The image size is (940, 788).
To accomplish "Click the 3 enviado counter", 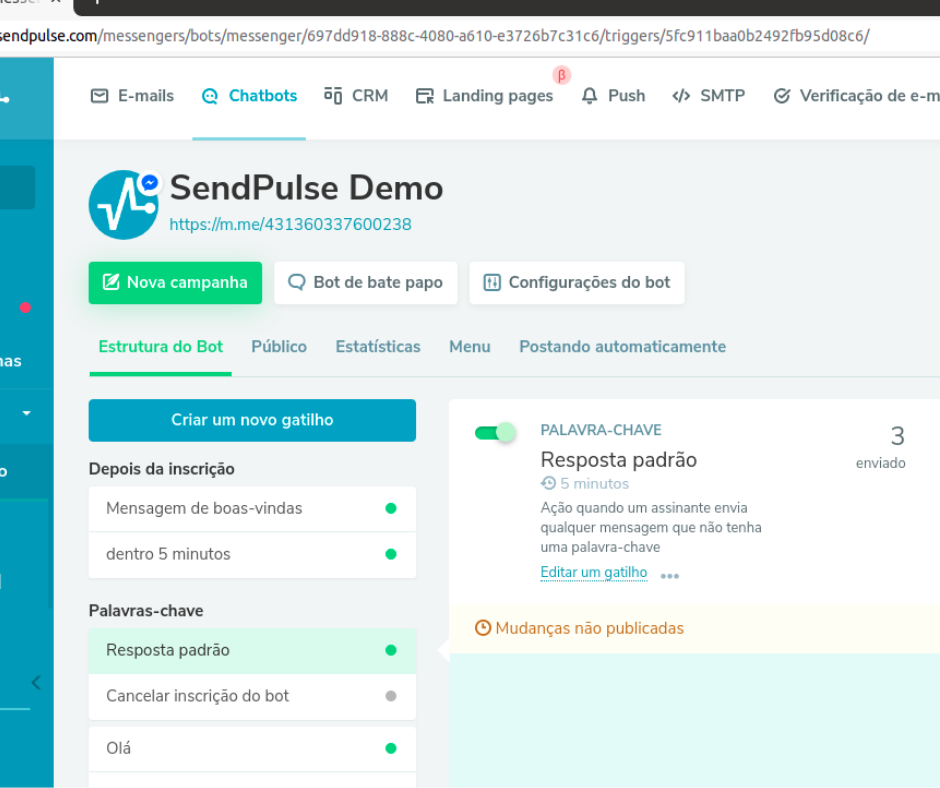I will tap(881, 447).
